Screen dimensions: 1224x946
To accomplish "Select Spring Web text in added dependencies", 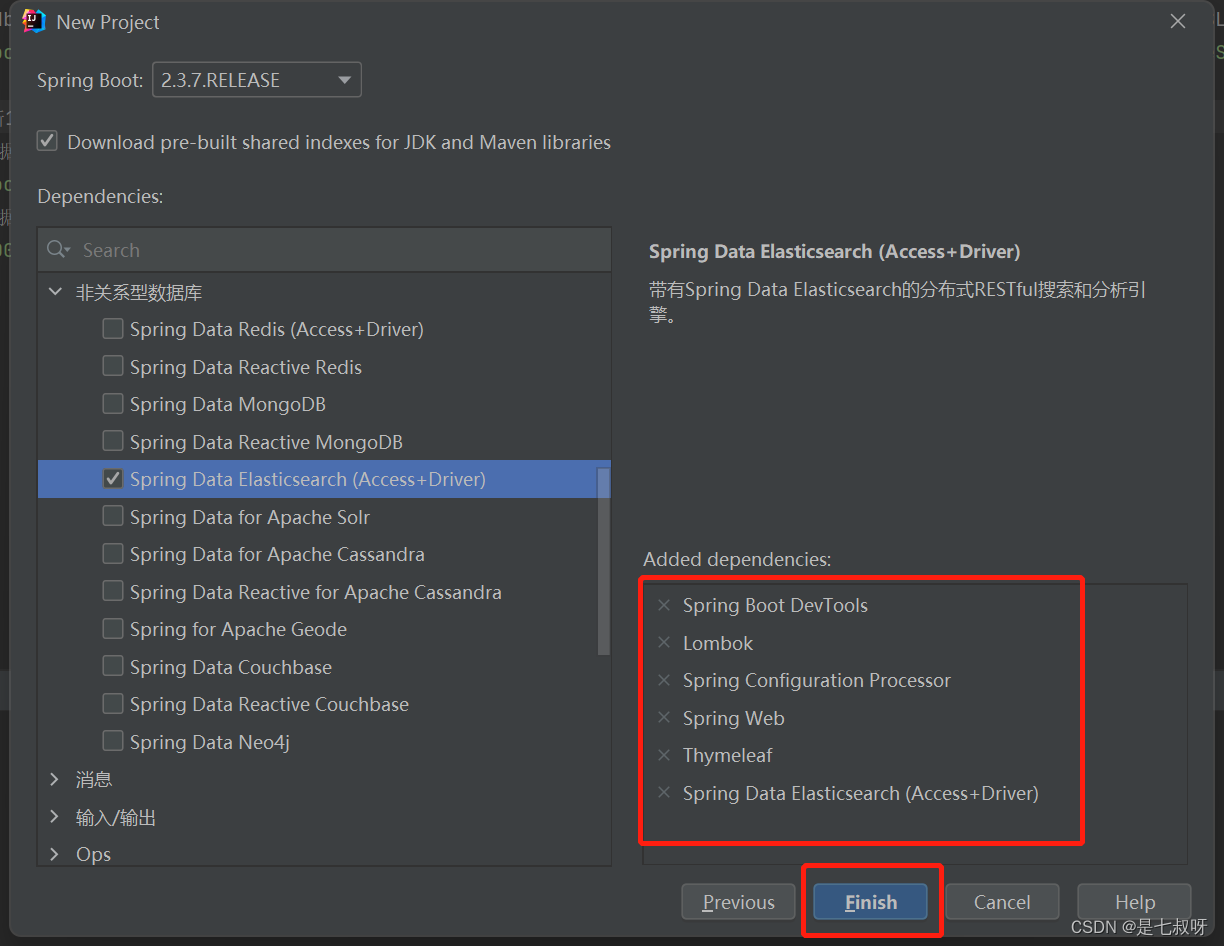I will [733, 718].
